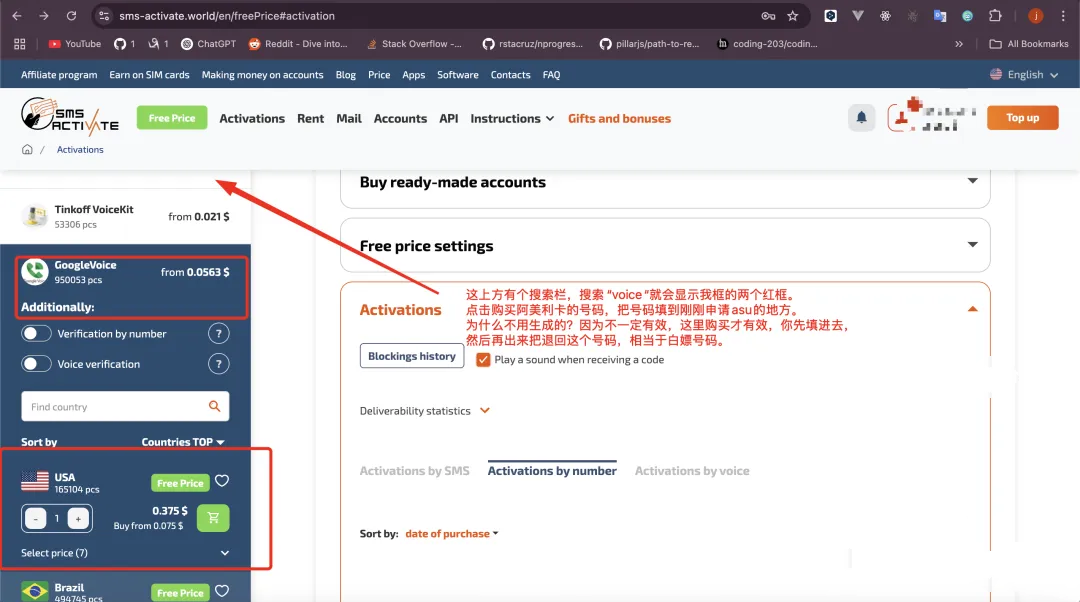The height and width of the screenshot is (602, 1080).
Task: Reload the page
Action: tap(71, 16)
